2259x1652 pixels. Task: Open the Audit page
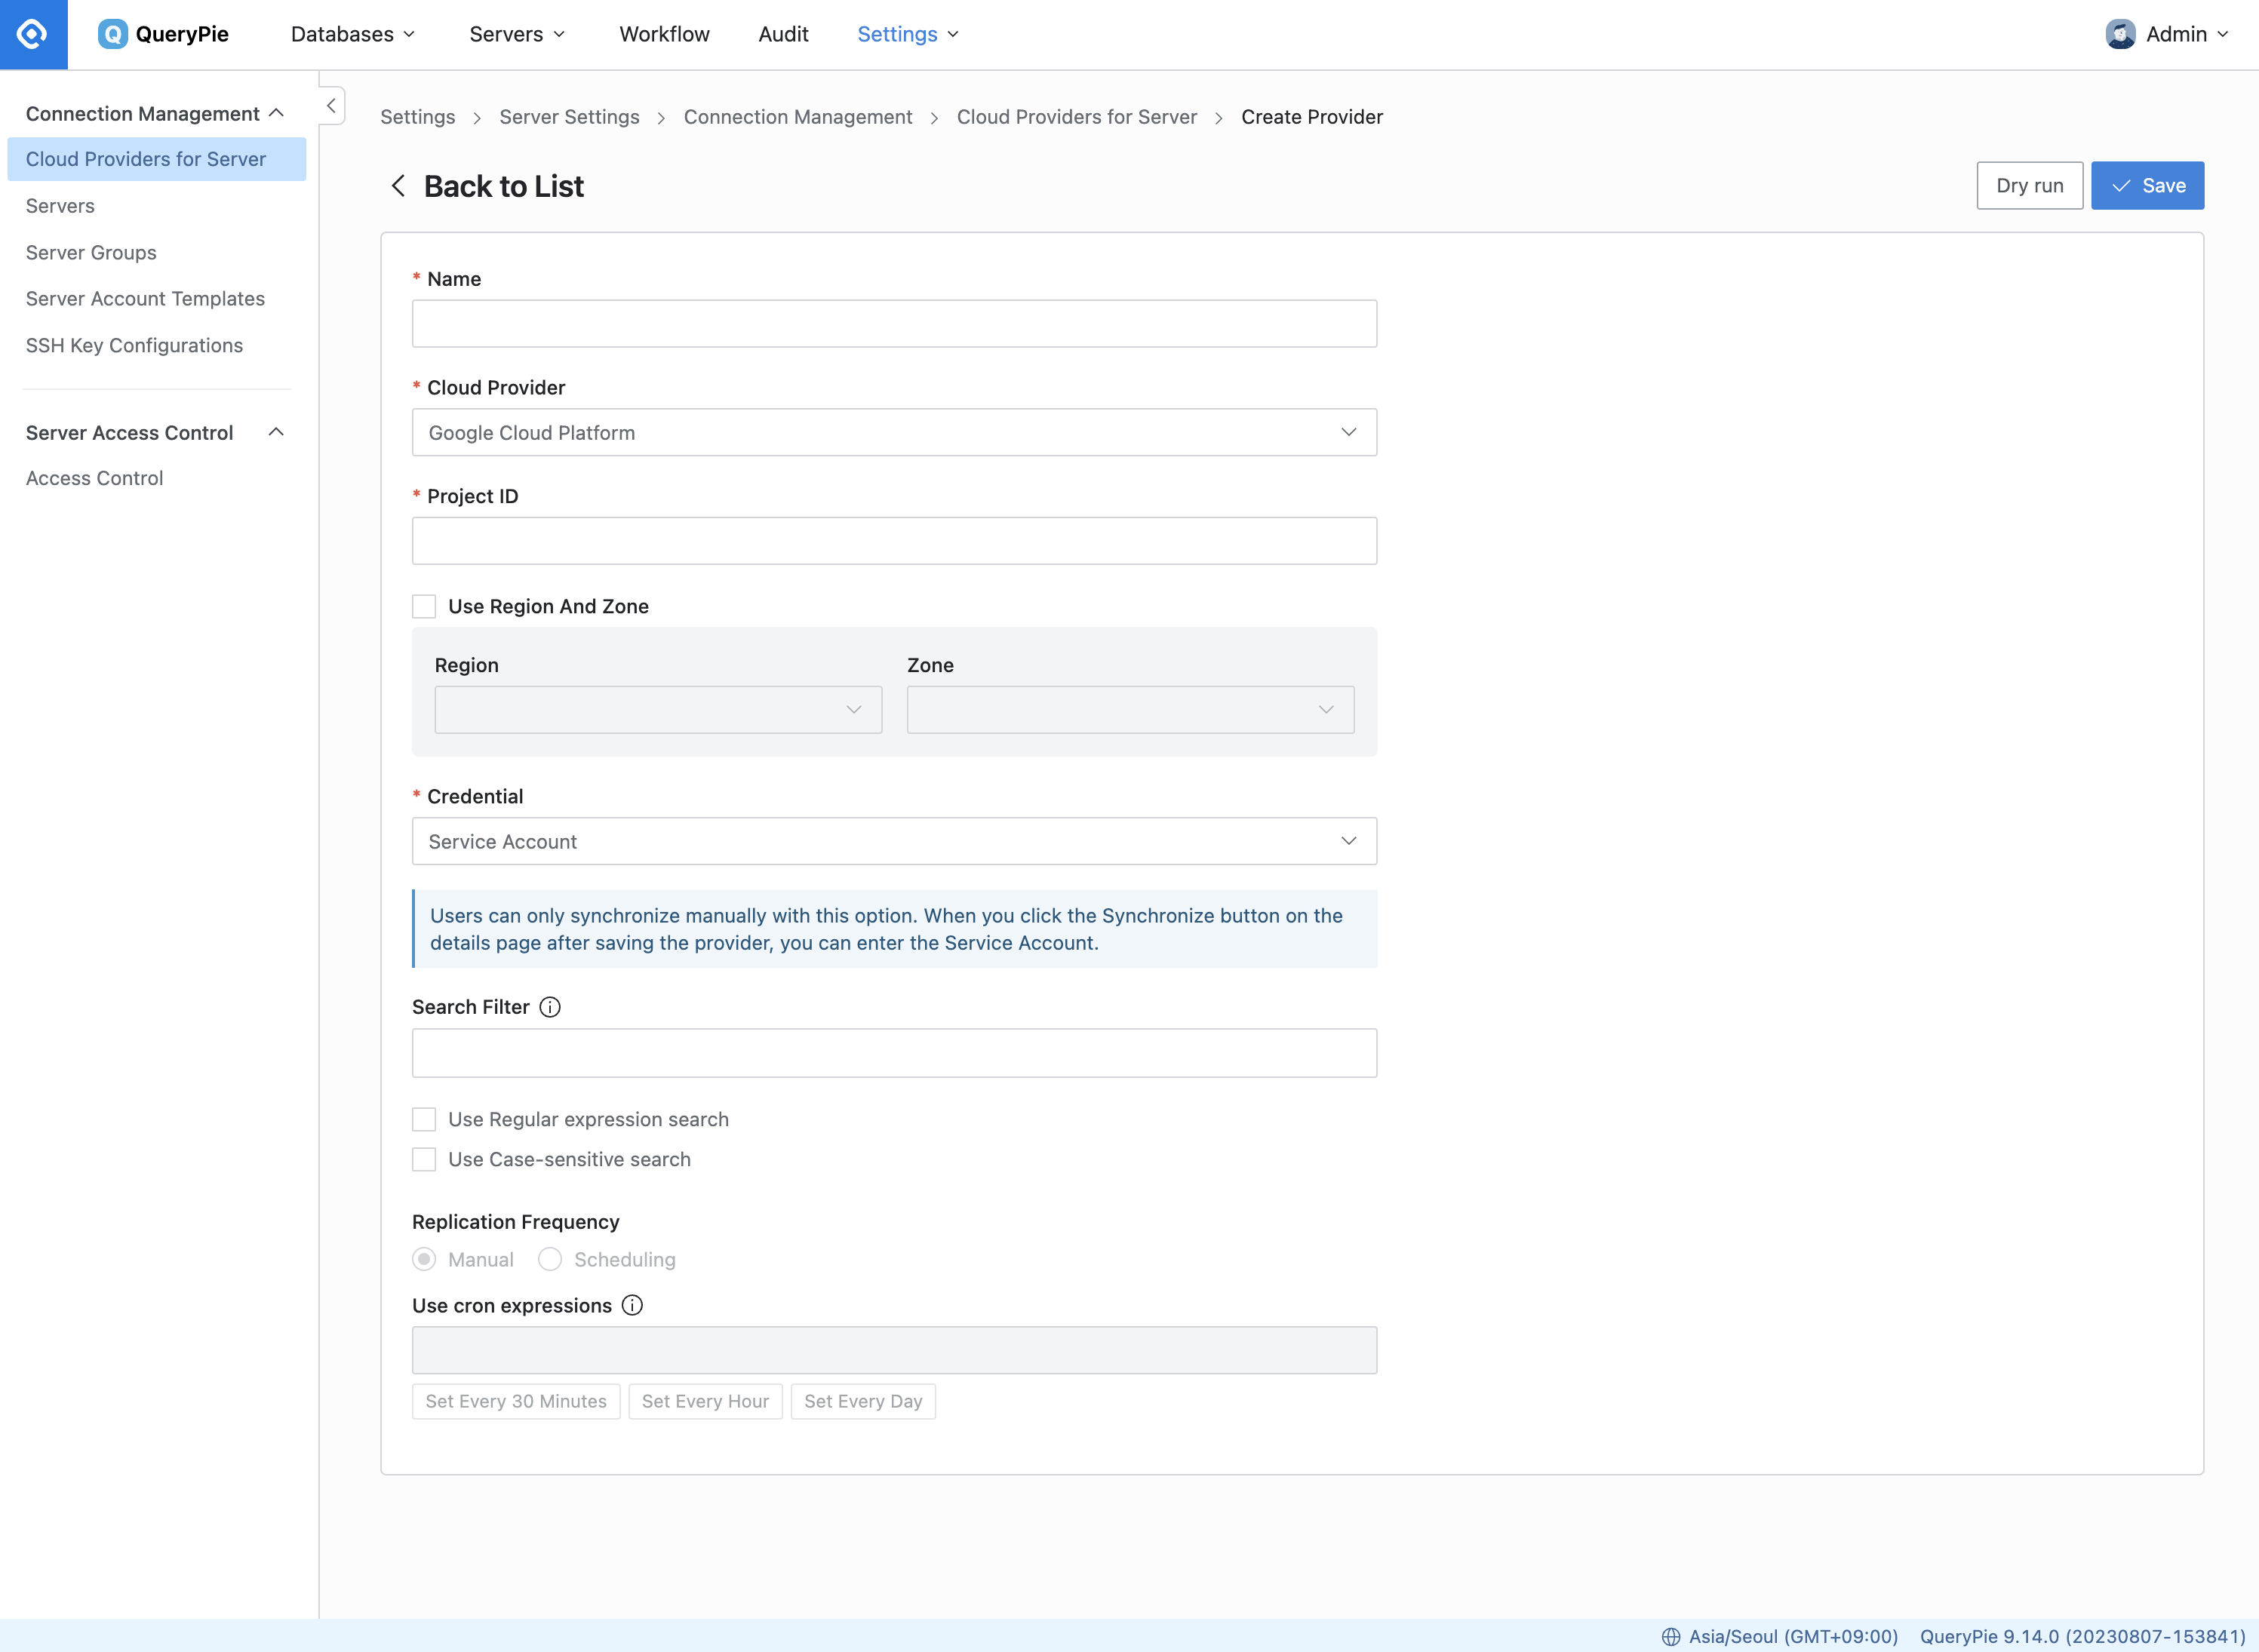tap(783, 34)
